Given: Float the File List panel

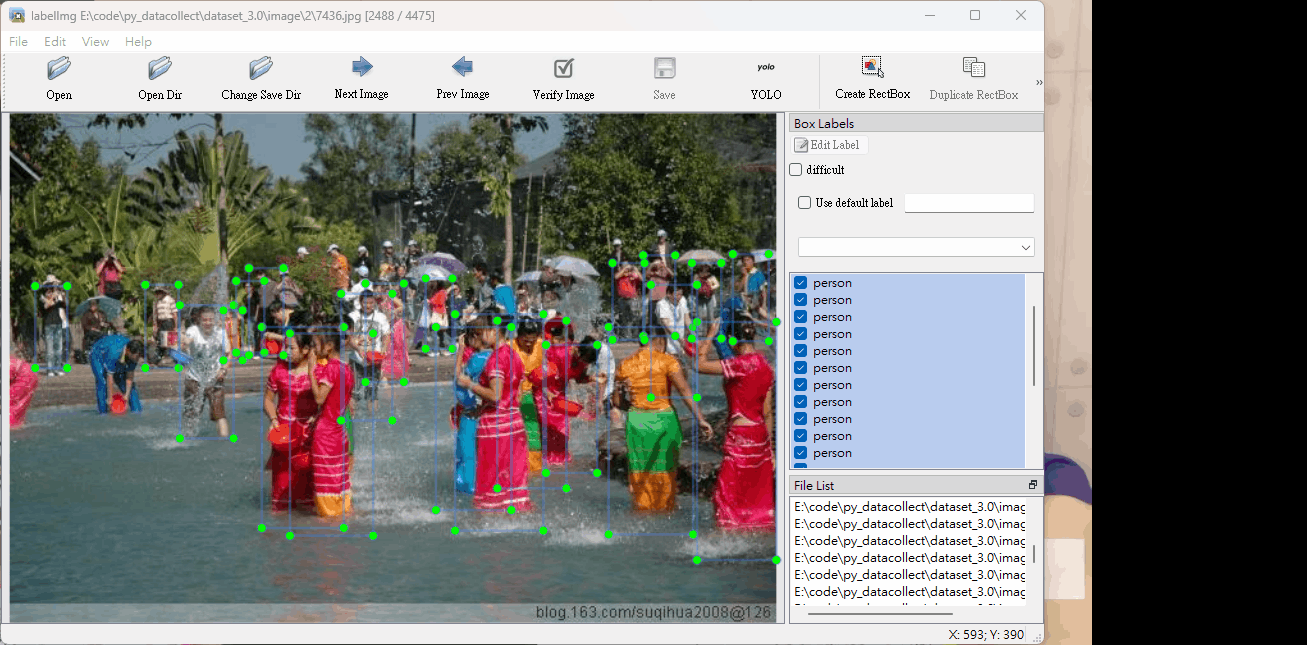Looking at the screenshot, I should pyautogui.click(x=1033, y=485).
